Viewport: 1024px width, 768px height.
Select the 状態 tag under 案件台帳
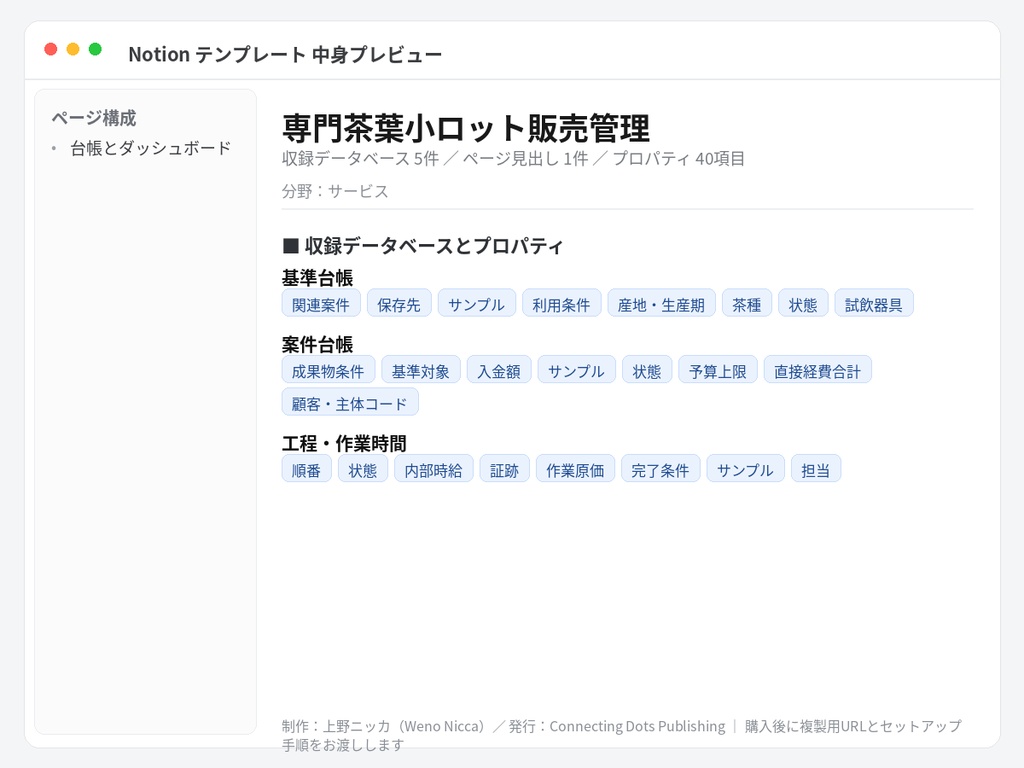click(x=647, y=370)
